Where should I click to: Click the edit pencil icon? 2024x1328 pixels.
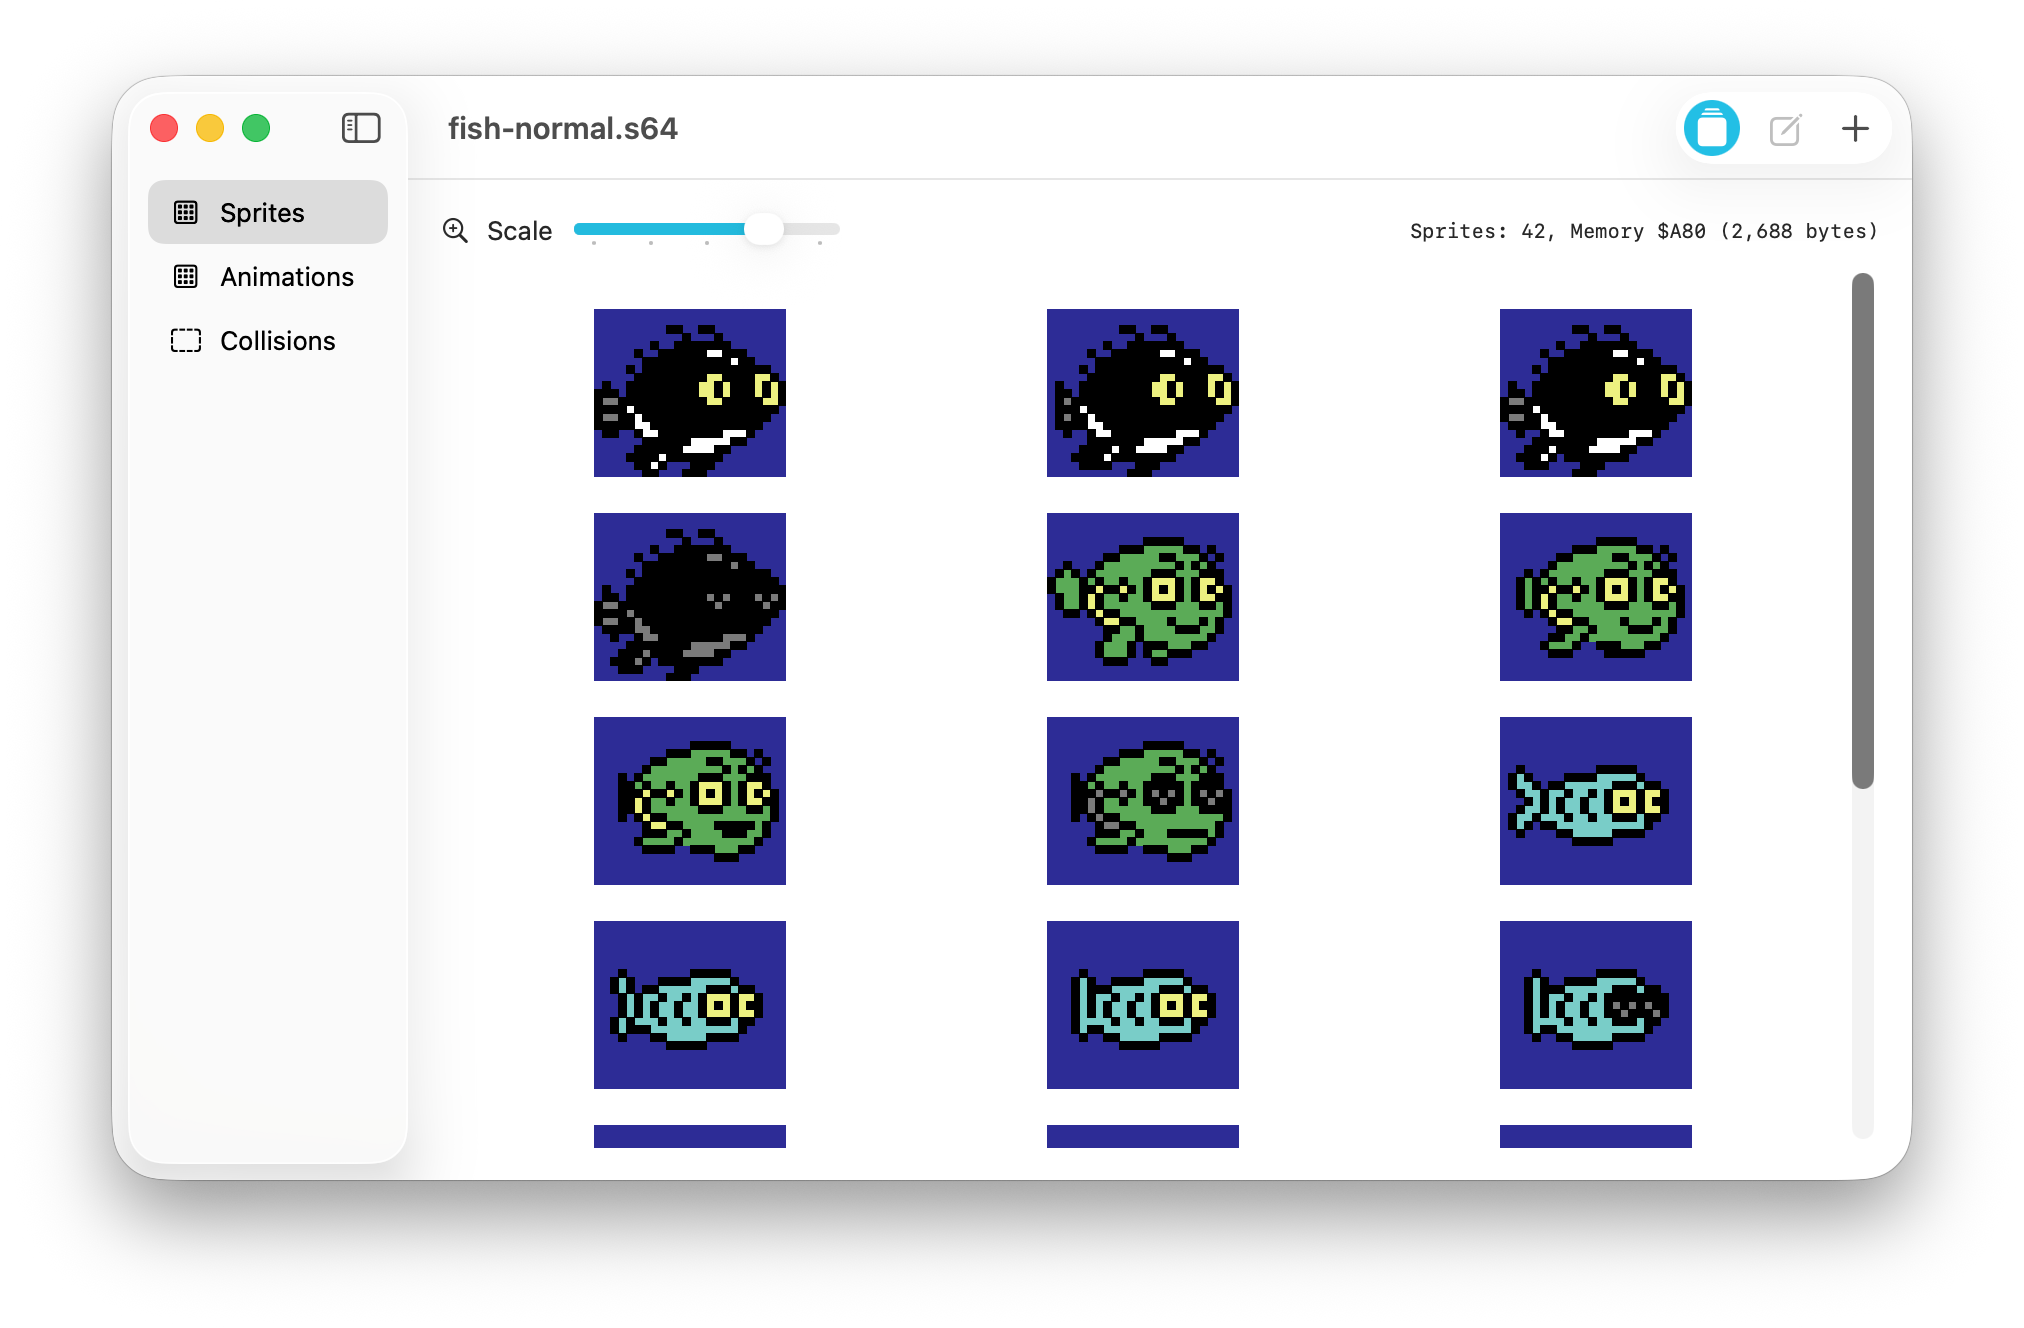1785,129
